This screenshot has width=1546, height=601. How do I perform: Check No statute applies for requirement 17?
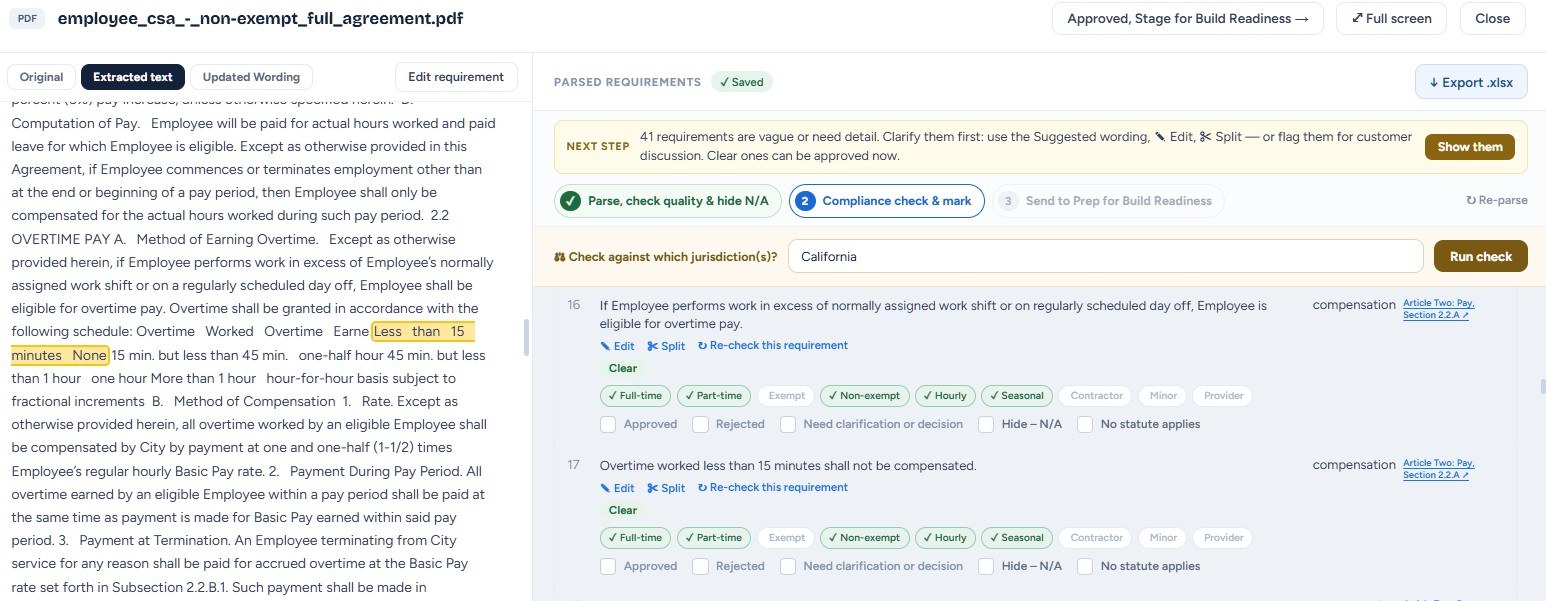pyautogui.click(x=1085, y=566)
